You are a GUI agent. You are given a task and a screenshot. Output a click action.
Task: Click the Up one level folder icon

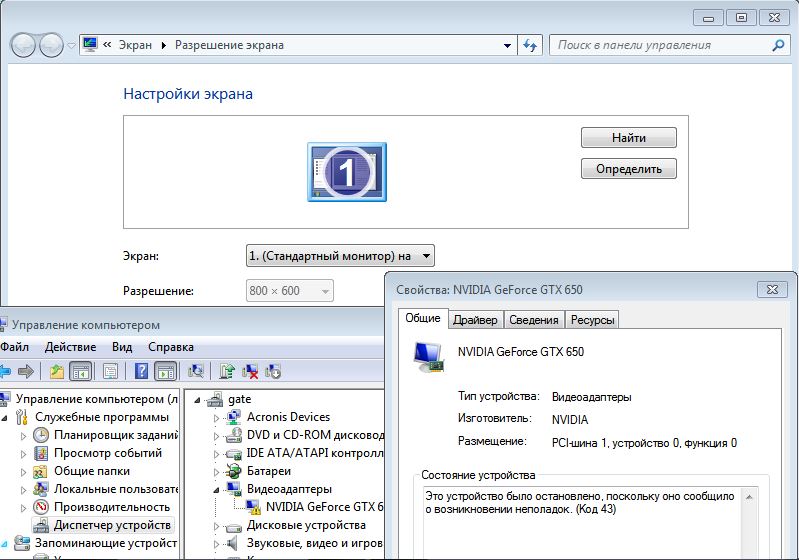click(57, 371)
